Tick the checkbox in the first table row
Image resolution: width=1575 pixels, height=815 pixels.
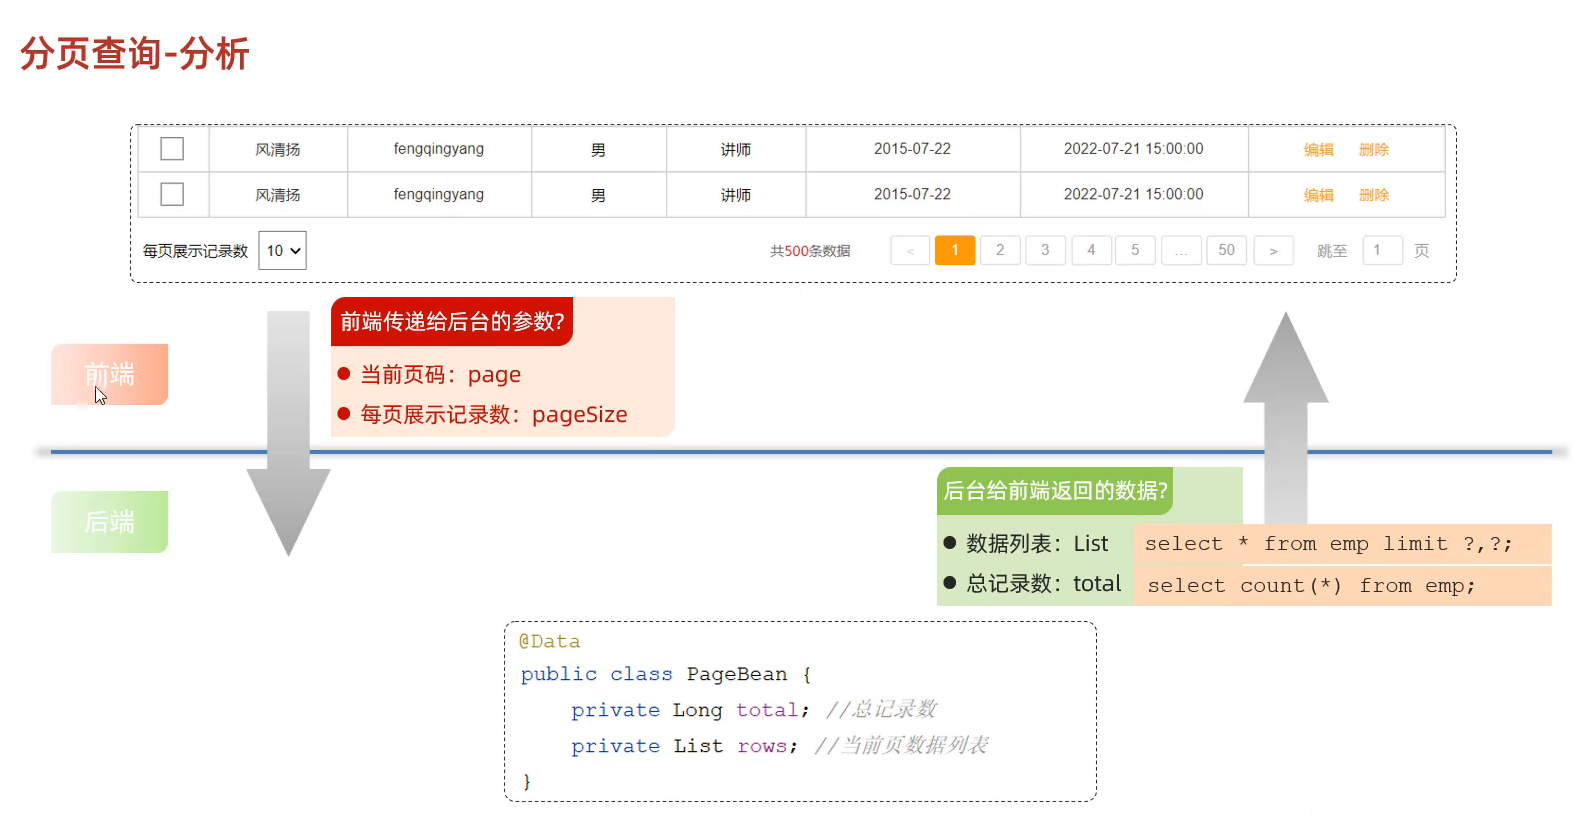click(172, 149)
